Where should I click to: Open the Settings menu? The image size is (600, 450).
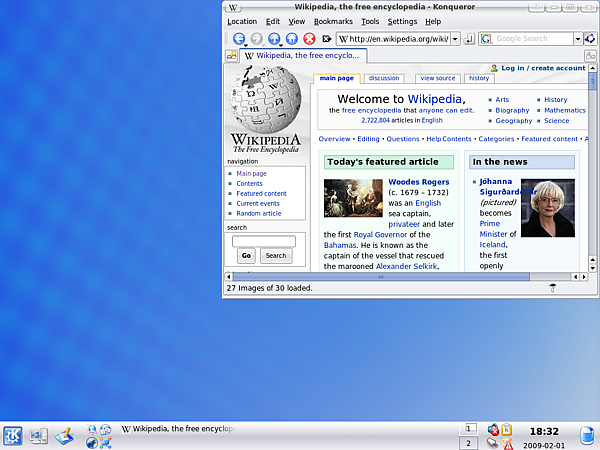[x=402, y=21]
